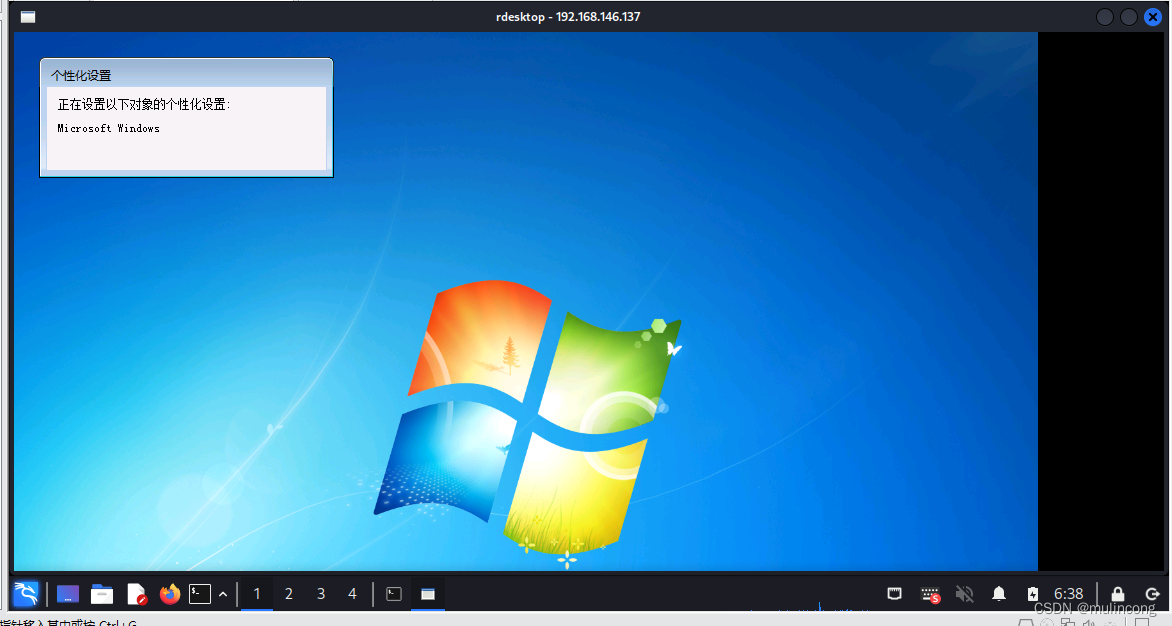Screen dimensions: 1172x626
Task: Launch Firefox from the panel
Action: click(x=170, y=594)
